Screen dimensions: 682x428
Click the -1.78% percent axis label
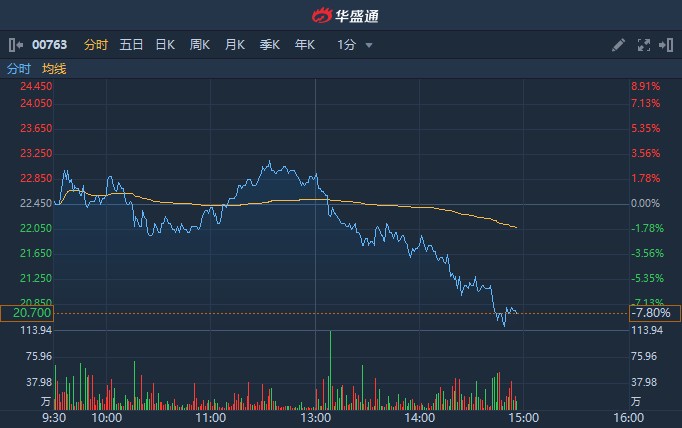tap(647, 228)
